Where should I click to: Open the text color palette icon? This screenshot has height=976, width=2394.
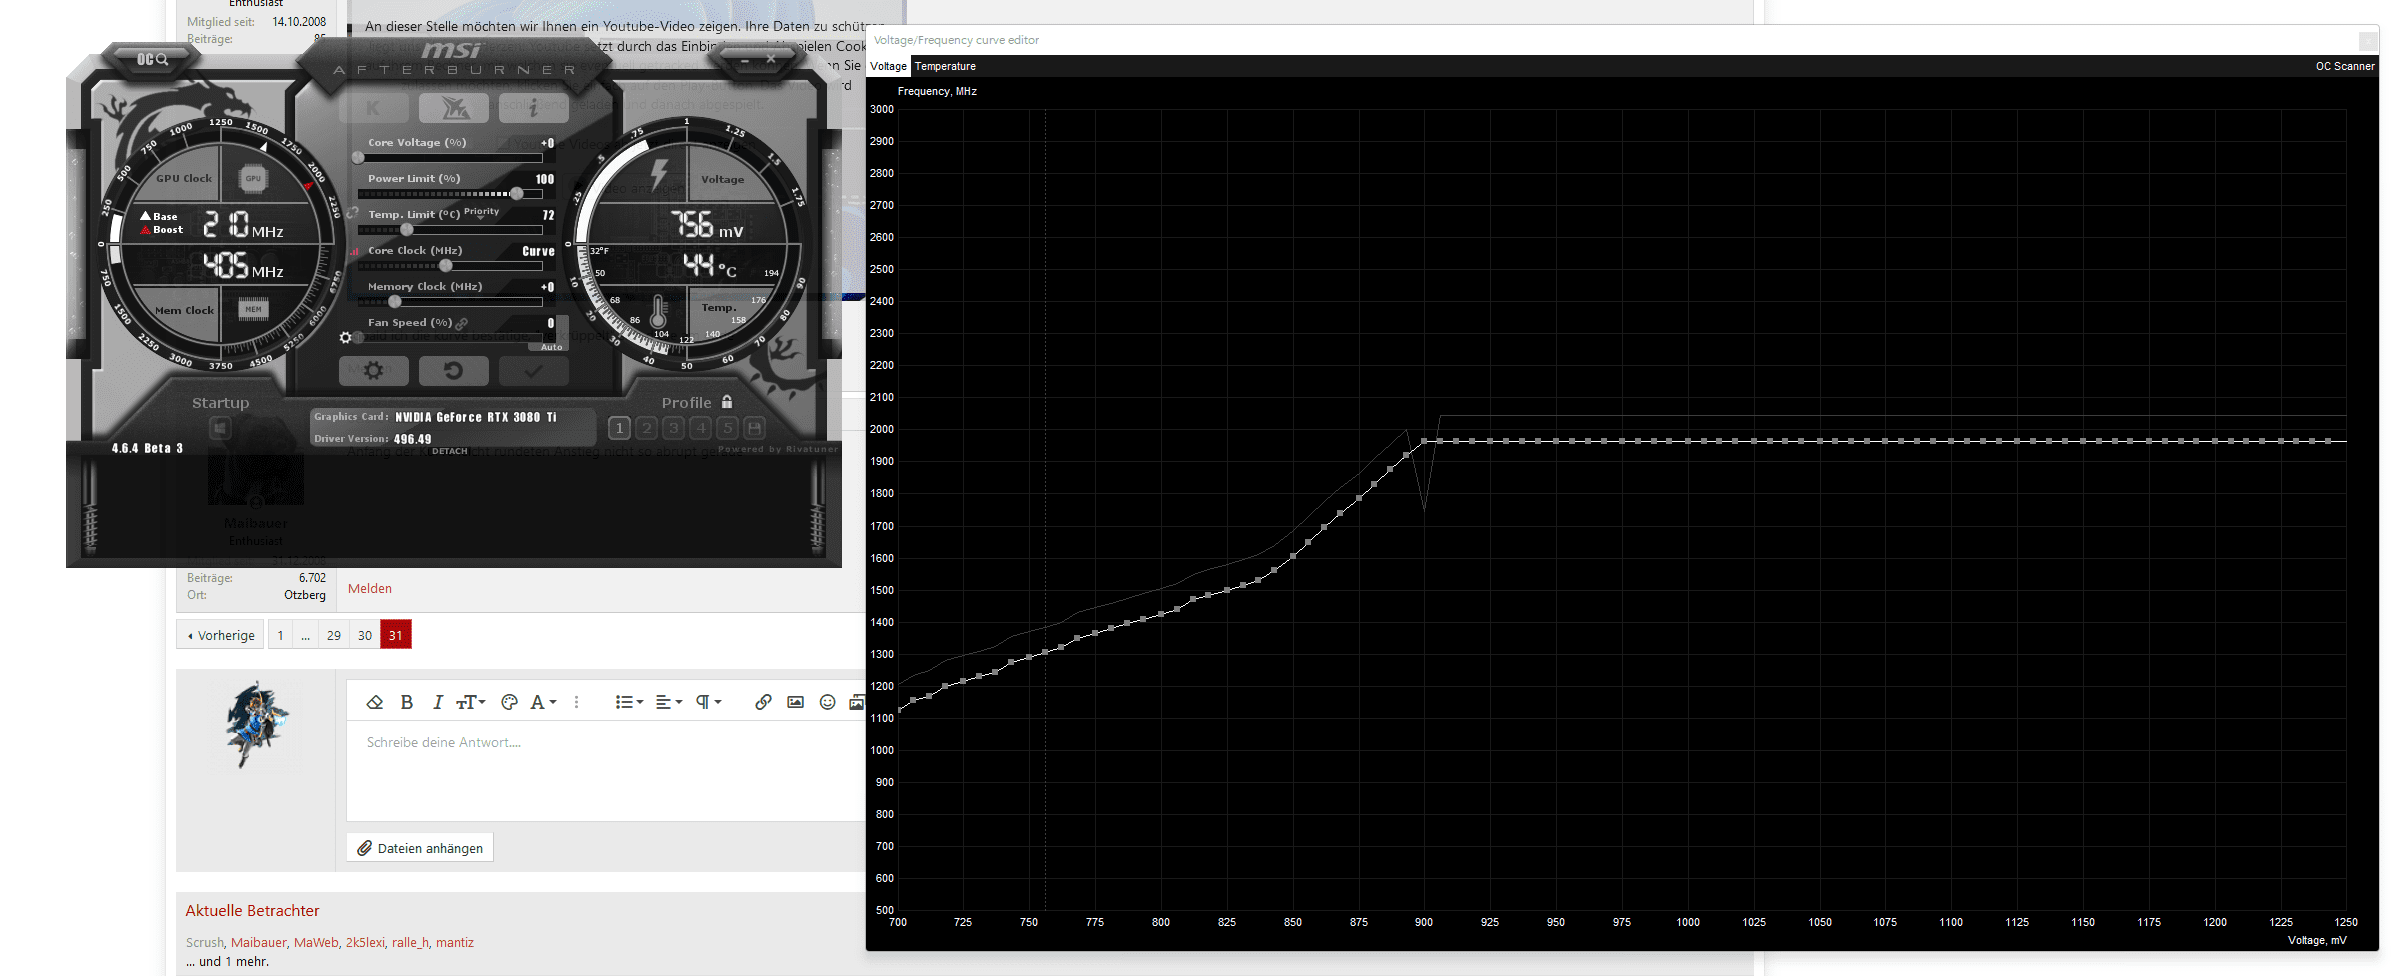509,702
